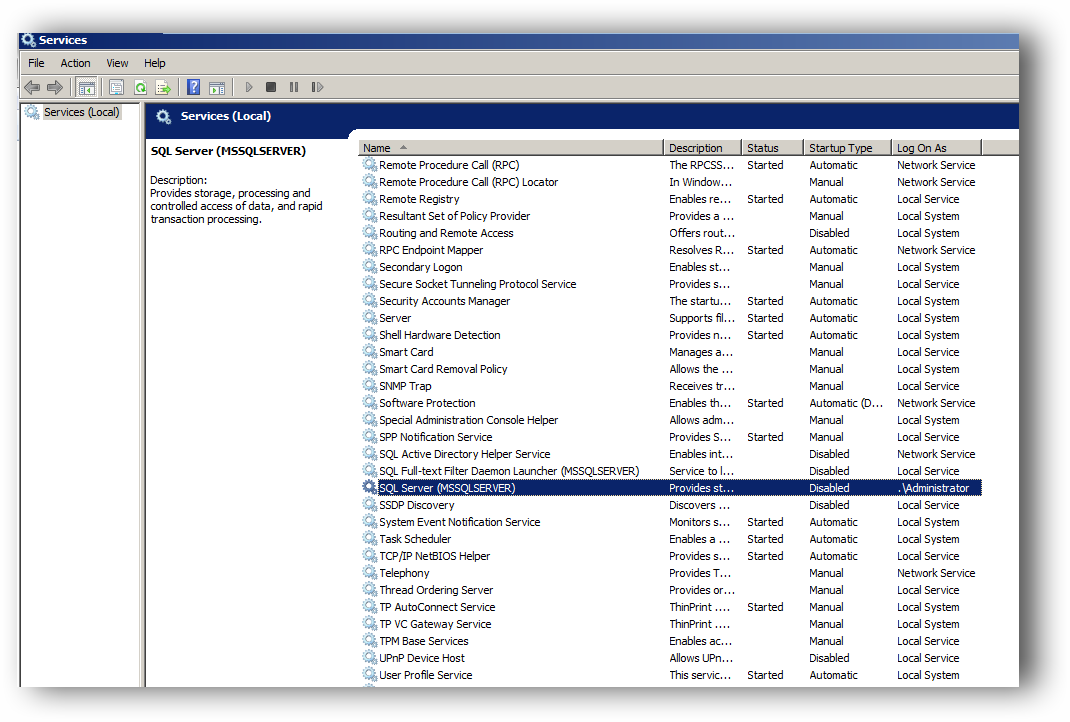Click the gear icon next to TPM Base Services
This screenshot has width=1070, height=722.
369,640
